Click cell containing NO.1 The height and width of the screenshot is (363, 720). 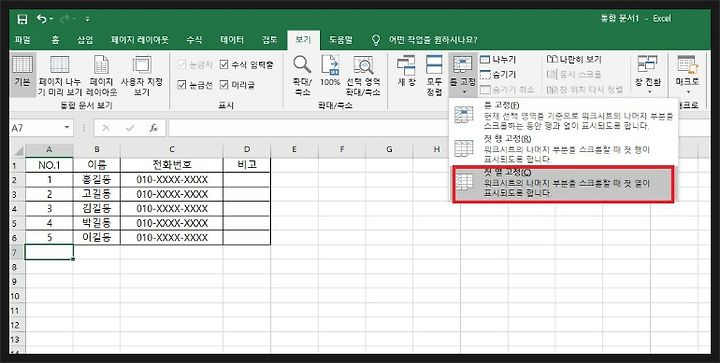(49, 165)
